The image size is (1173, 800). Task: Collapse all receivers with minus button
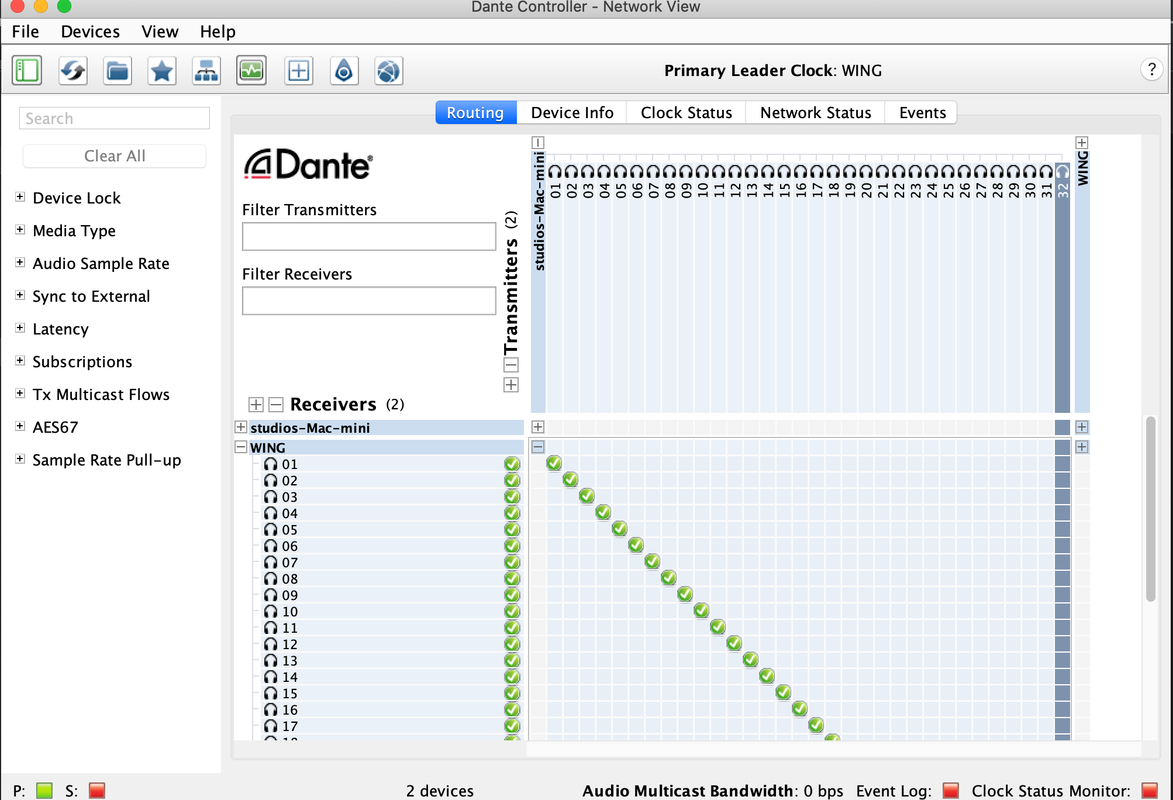[x=276, y=404]
